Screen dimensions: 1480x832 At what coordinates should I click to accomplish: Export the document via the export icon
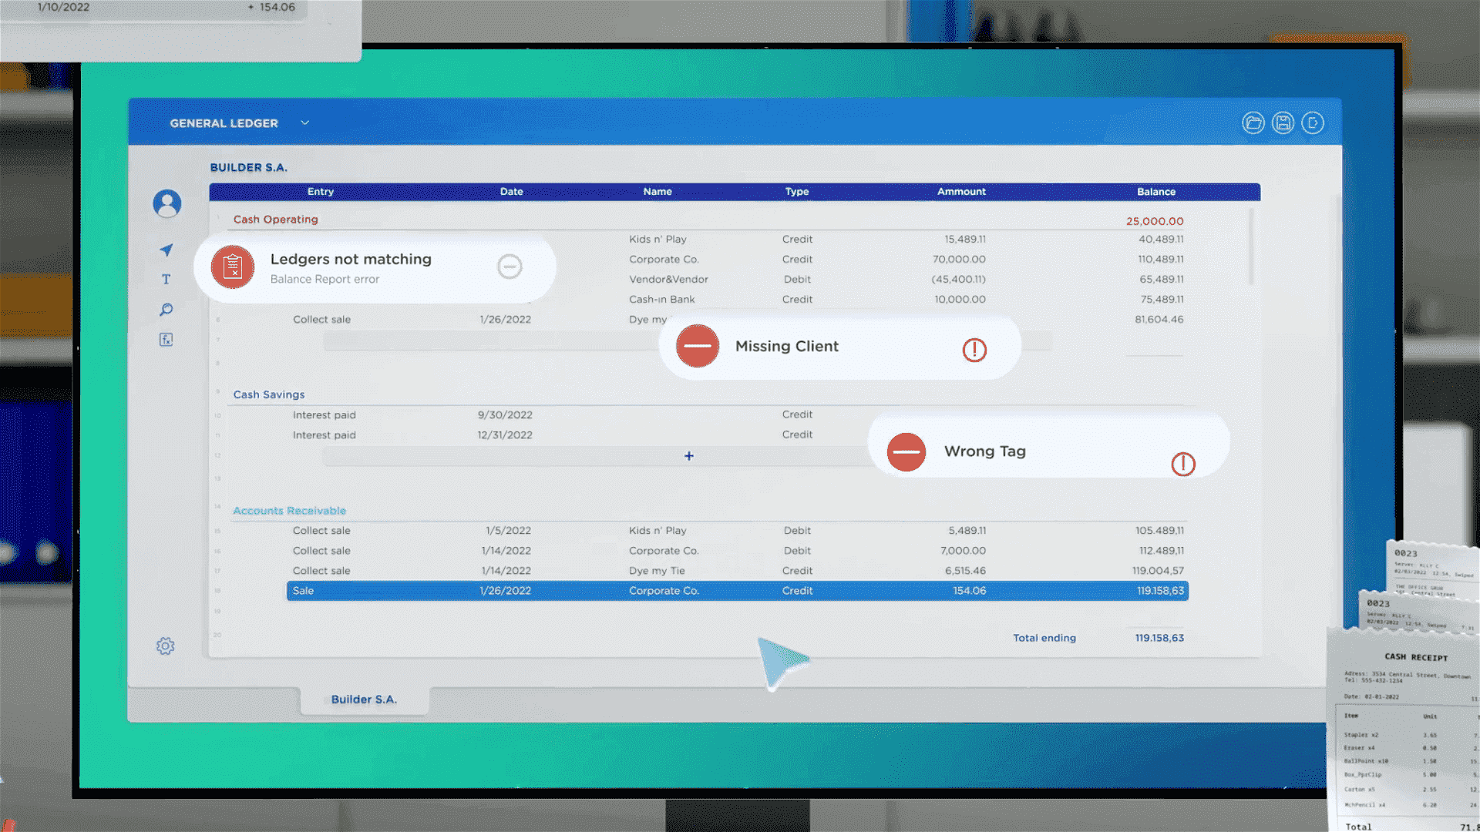tap(1313, 122)
